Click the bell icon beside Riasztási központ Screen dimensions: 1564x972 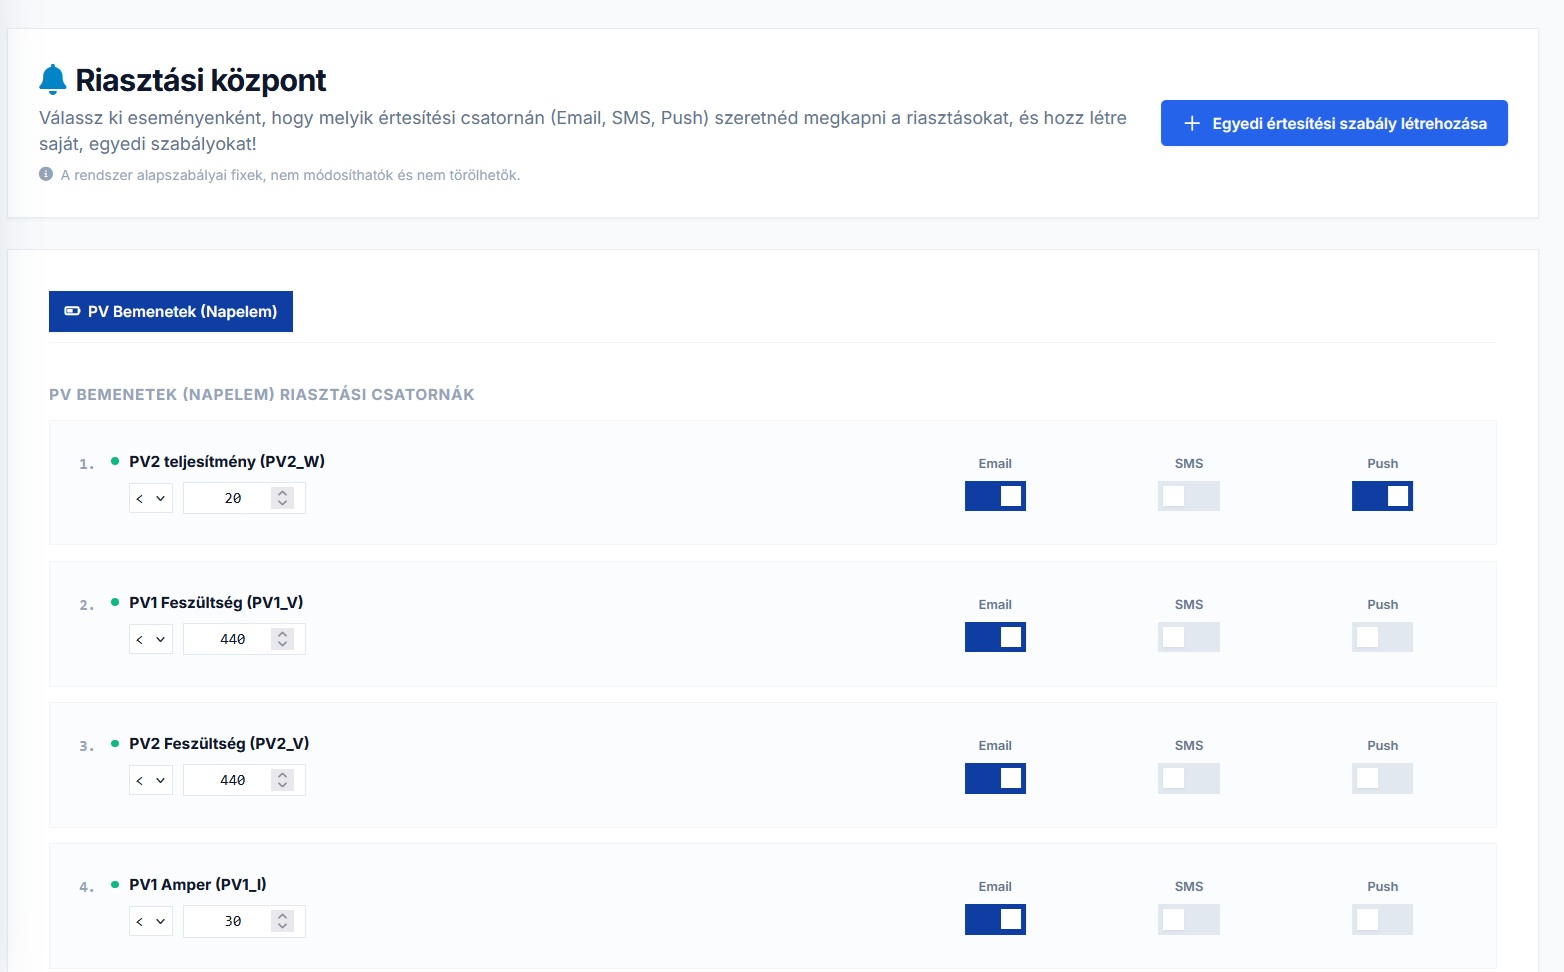click(x=53, y=80)
